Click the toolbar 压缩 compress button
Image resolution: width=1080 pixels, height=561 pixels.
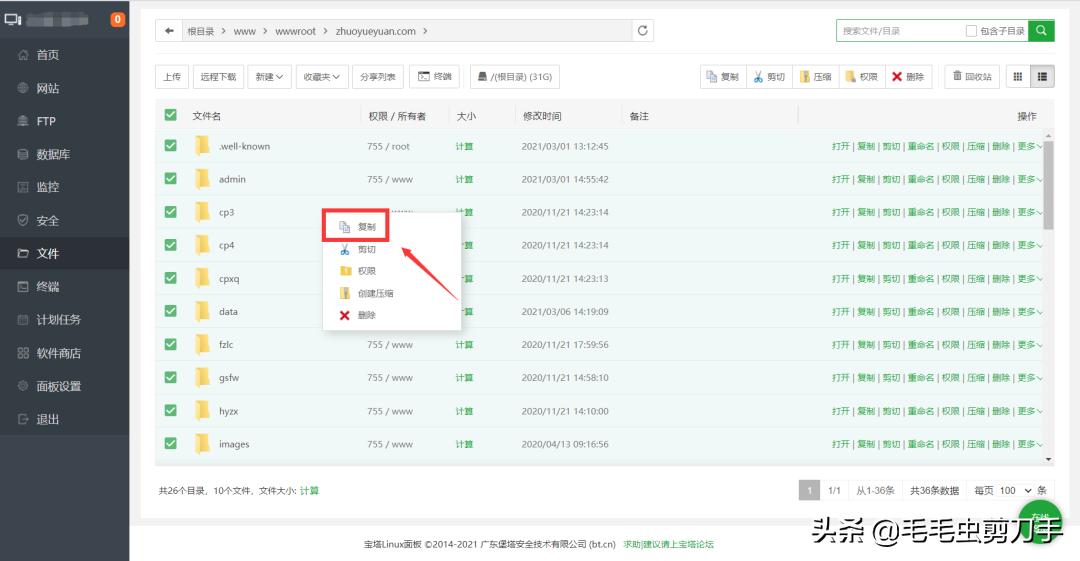(816, 76)
